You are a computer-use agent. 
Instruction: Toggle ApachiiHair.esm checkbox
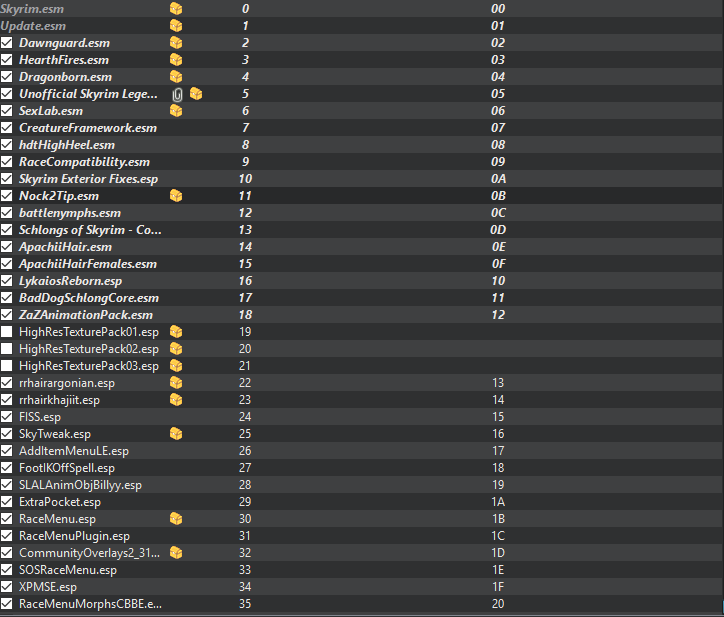pos(6,247)
